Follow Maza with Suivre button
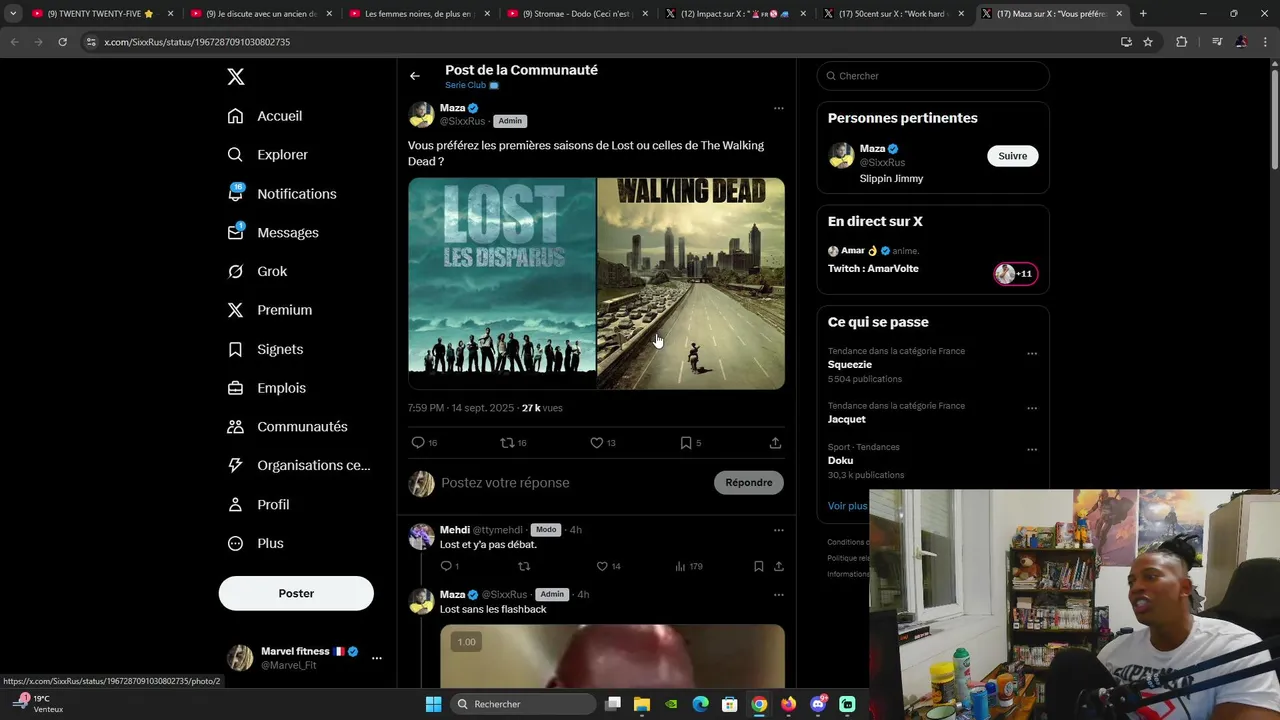 coord(1013,156)
